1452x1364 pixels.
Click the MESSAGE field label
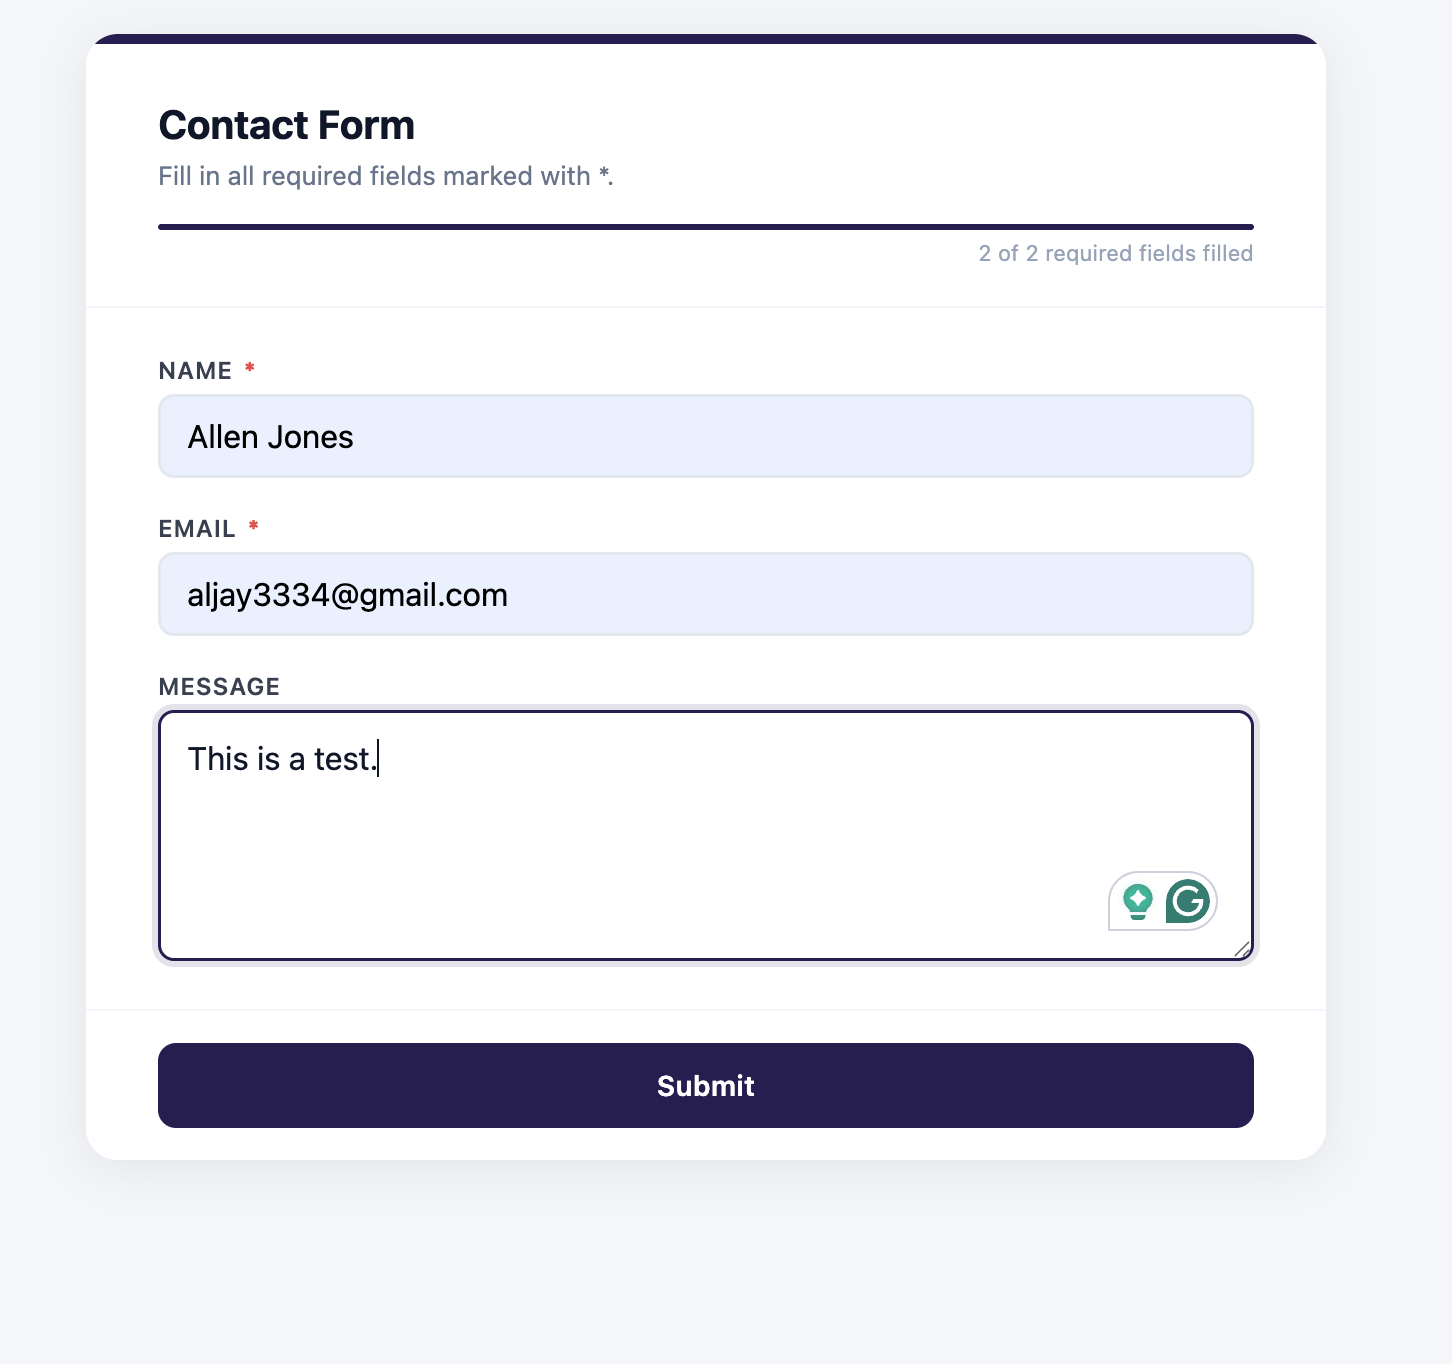(219, 687)
